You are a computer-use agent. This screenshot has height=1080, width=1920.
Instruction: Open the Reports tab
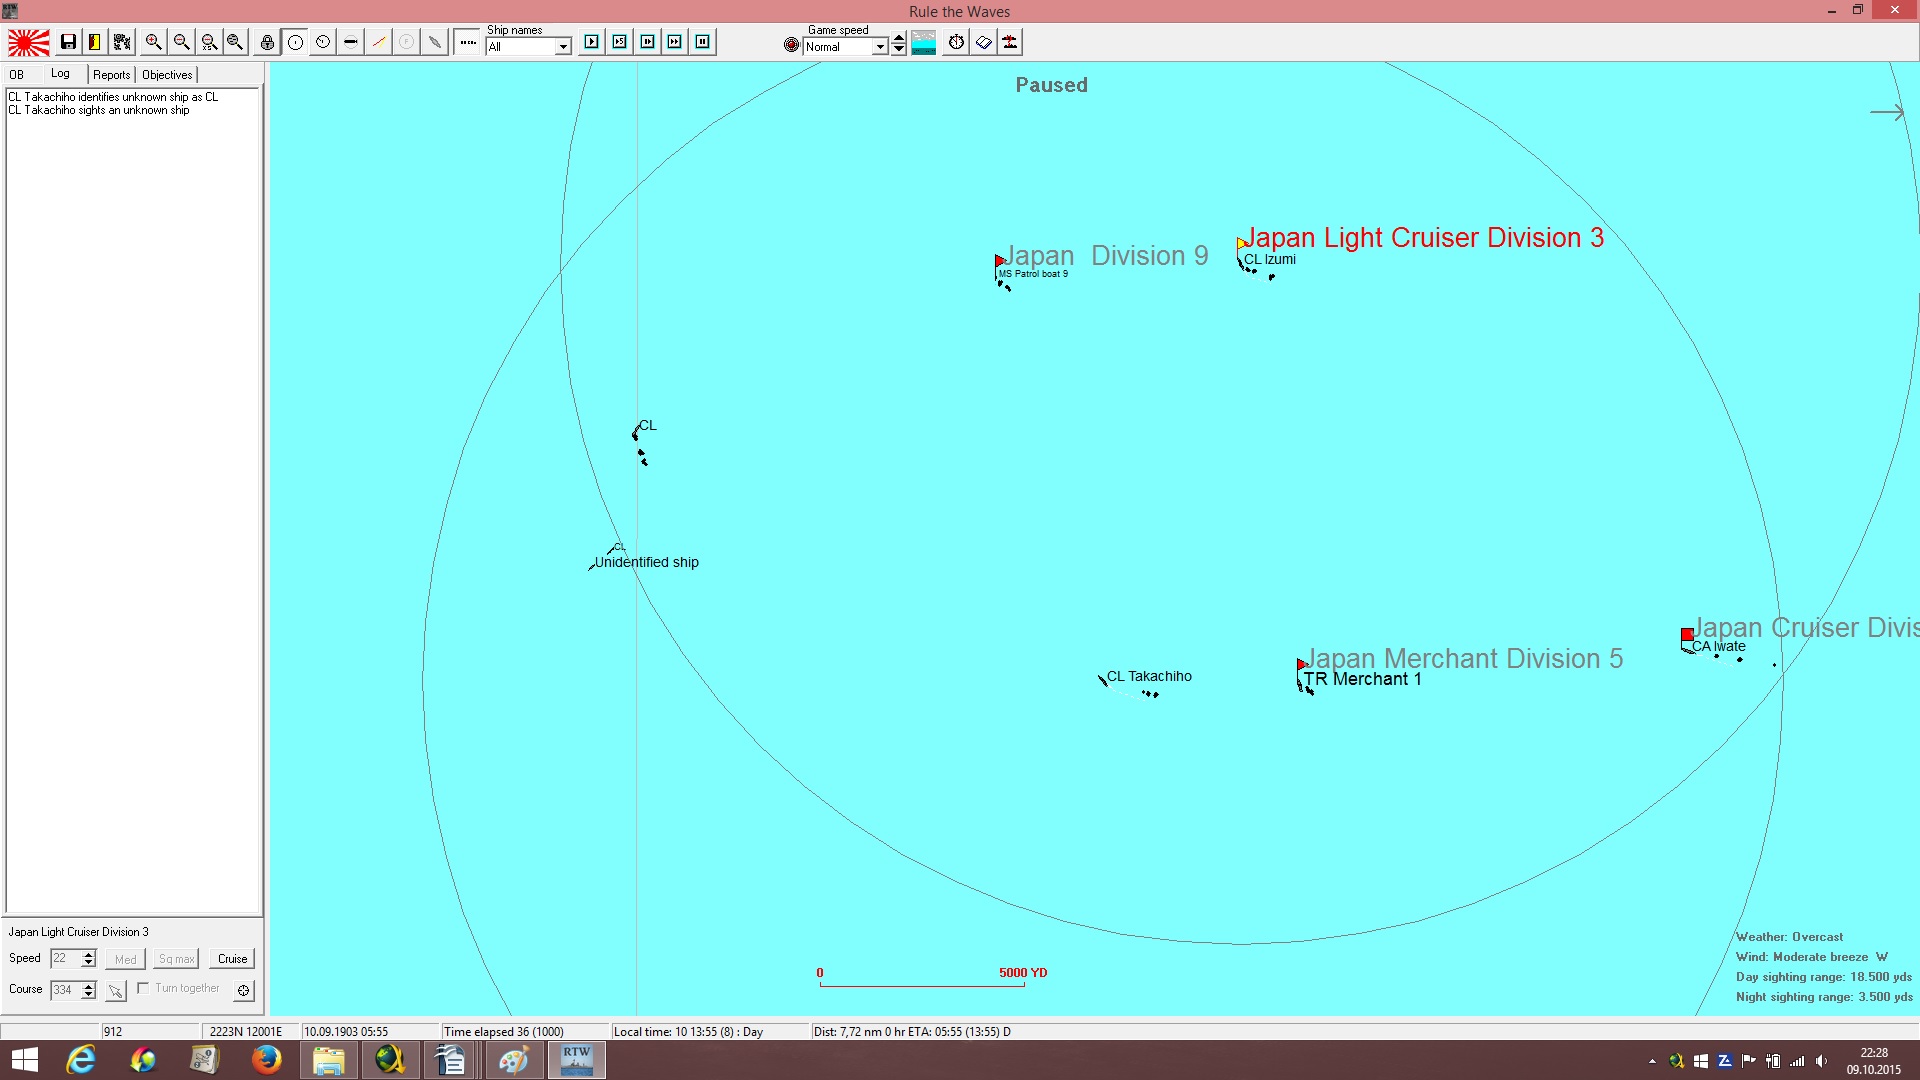[112, 75]
